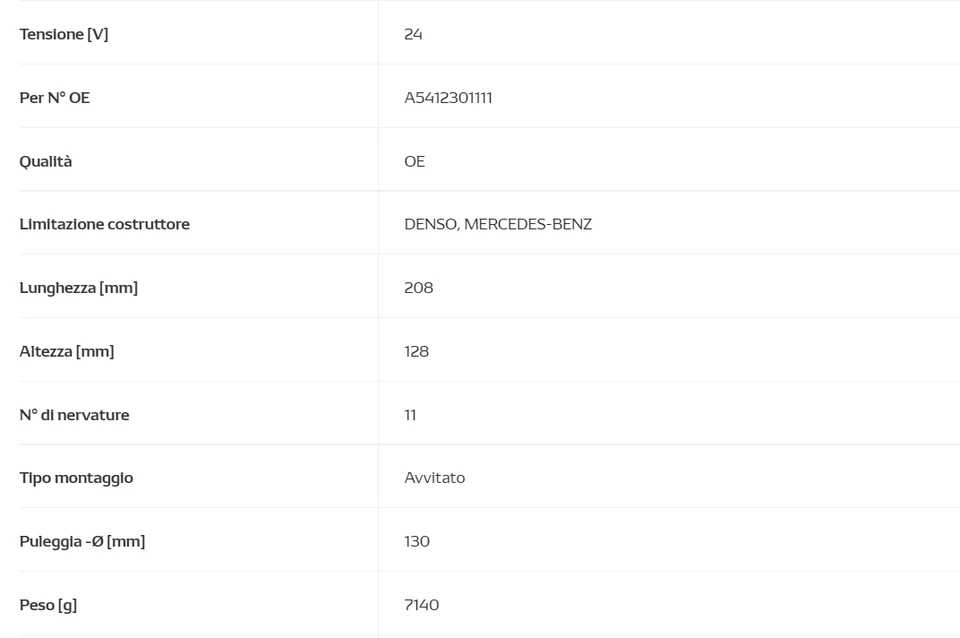This screenshot has height=638, width=960.
Task: Select the OE quality value
Action: coord(414,161)
